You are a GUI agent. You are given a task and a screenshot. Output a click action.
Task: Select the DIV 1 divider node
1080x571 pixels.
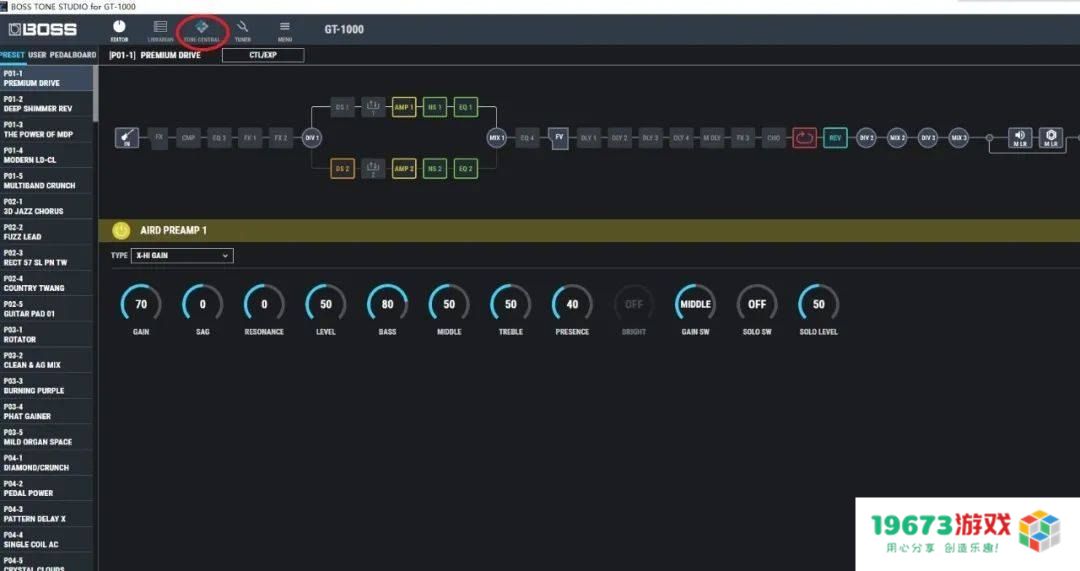312,138
